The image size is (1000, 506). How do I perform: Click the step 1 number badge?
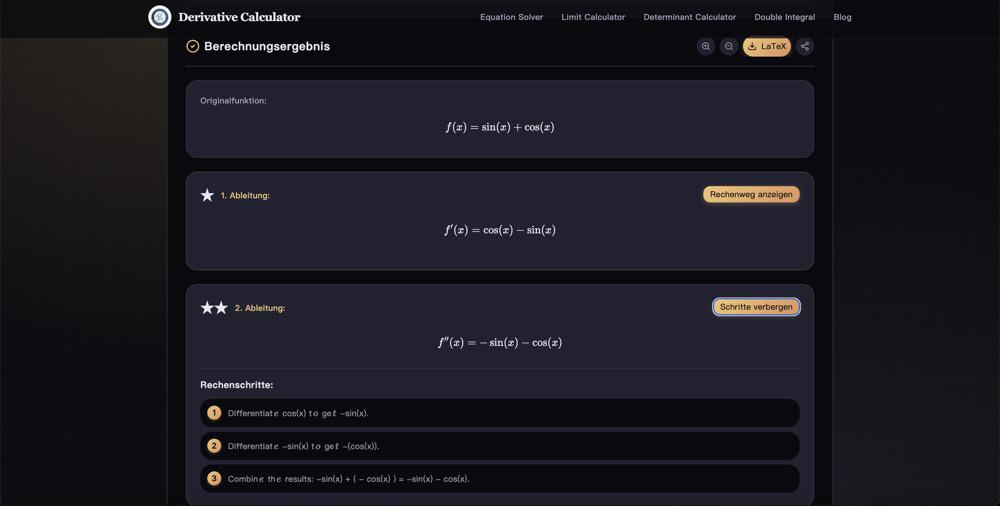point(214,413)
